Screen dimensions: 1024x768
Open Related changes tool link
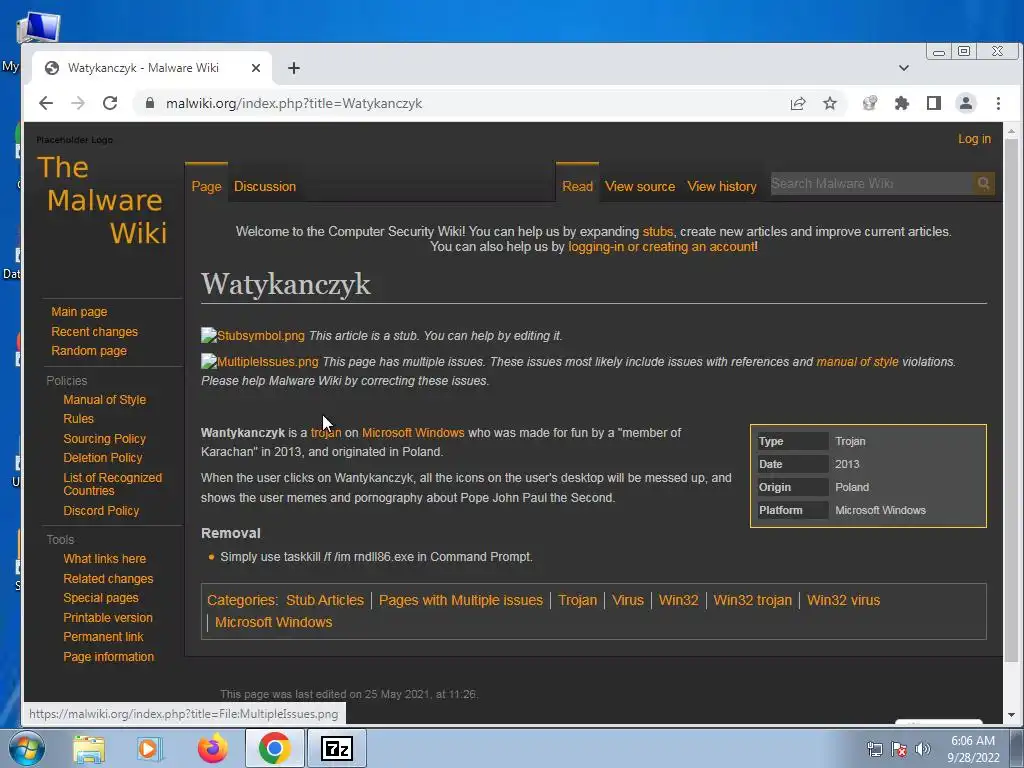click(x=108, y=579)
